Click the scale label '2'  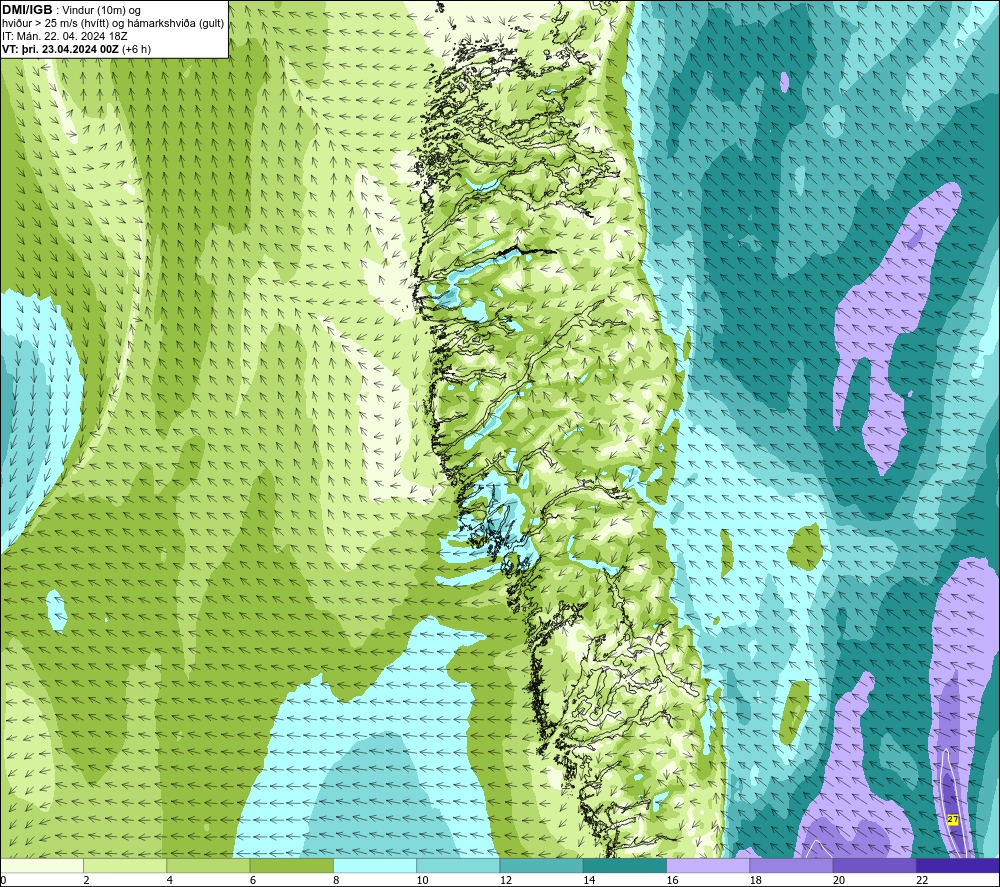(86, 880)
